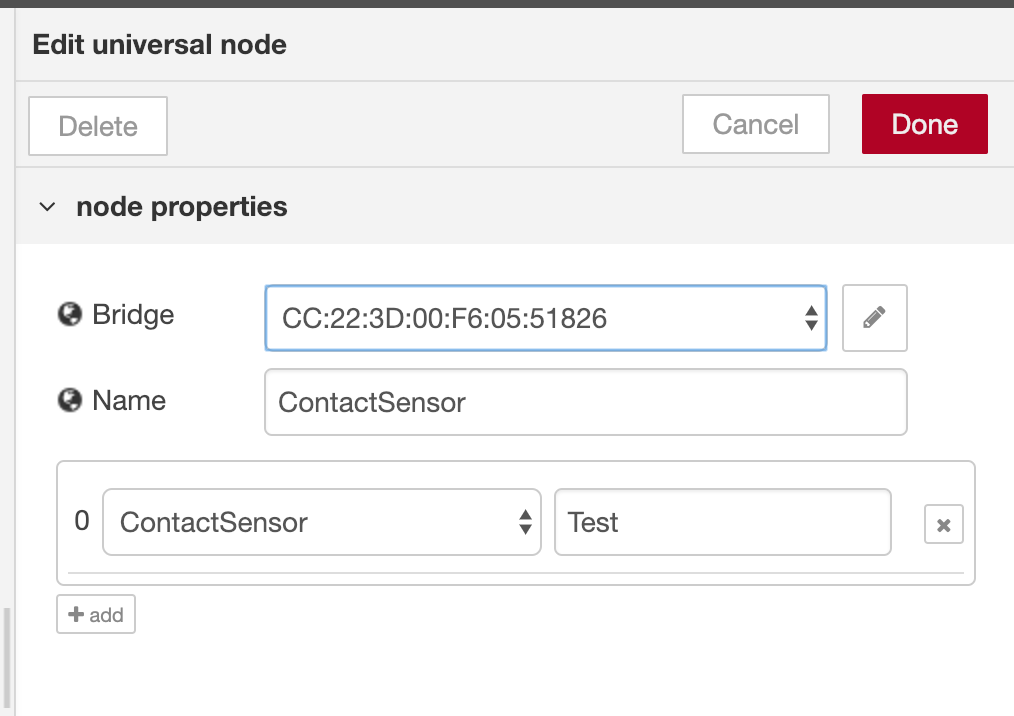Click the row index number 0

point(82,521)
